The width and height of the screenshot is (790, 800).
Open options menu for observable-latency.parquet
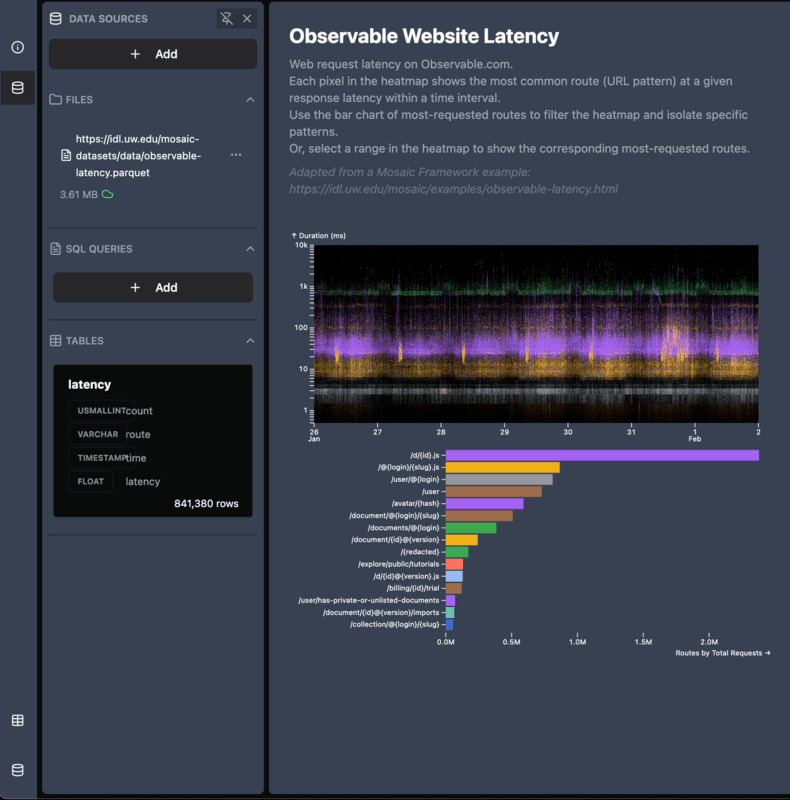tap(236, 155)
